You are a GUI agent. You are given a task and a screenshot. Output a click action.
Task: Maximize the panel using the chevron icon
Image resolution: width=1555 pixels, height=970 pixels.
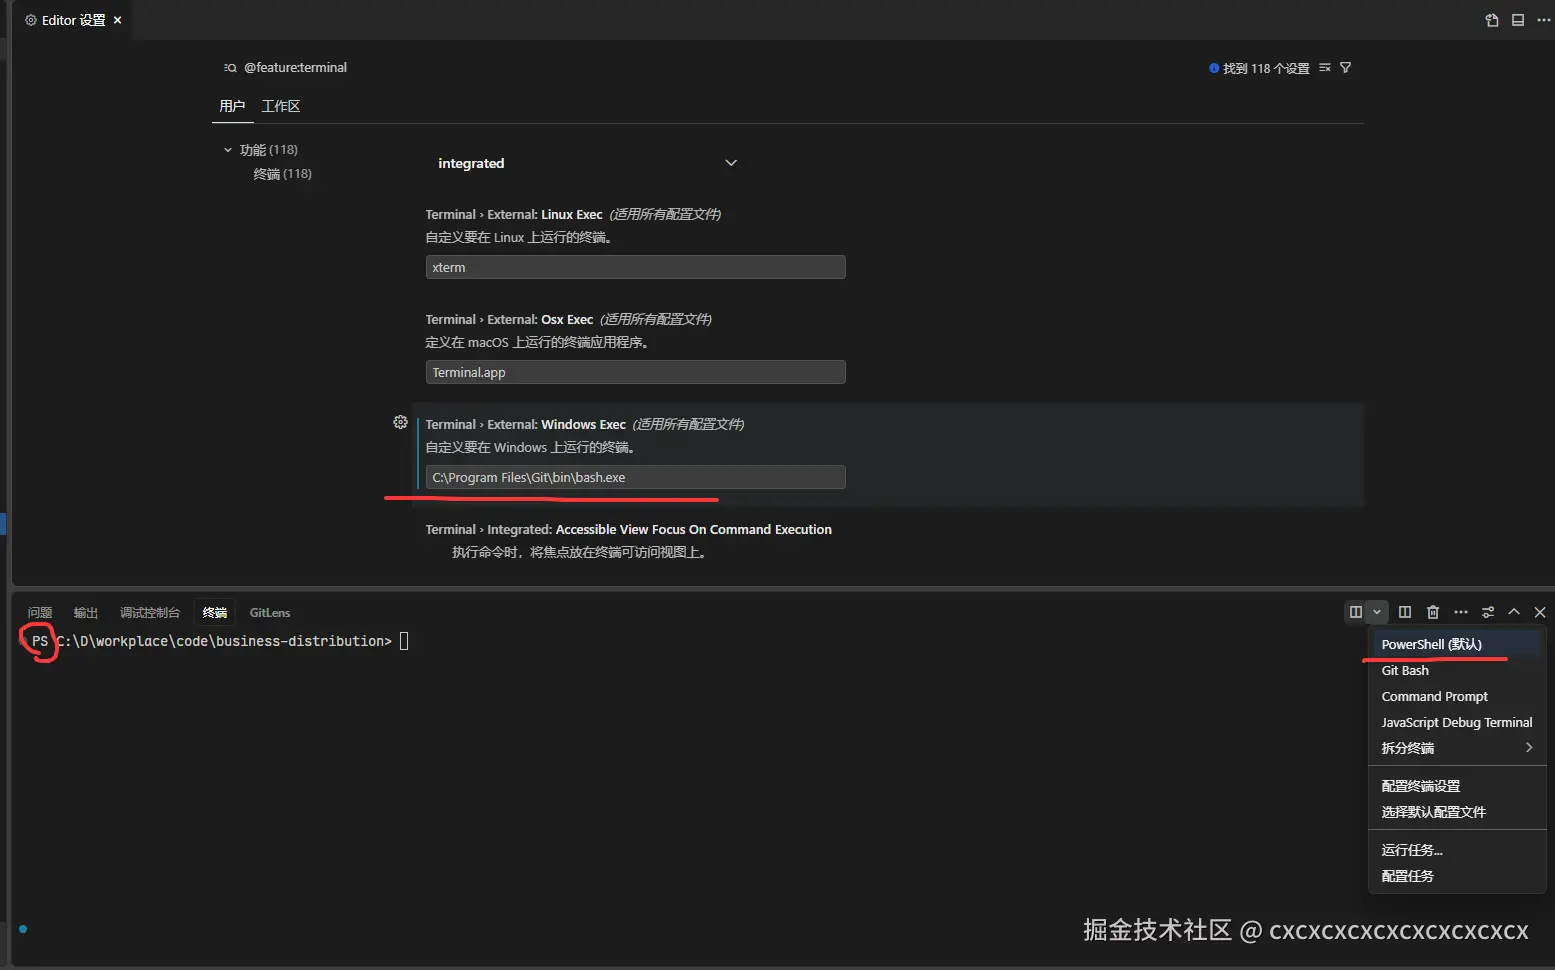[1514, 612]
